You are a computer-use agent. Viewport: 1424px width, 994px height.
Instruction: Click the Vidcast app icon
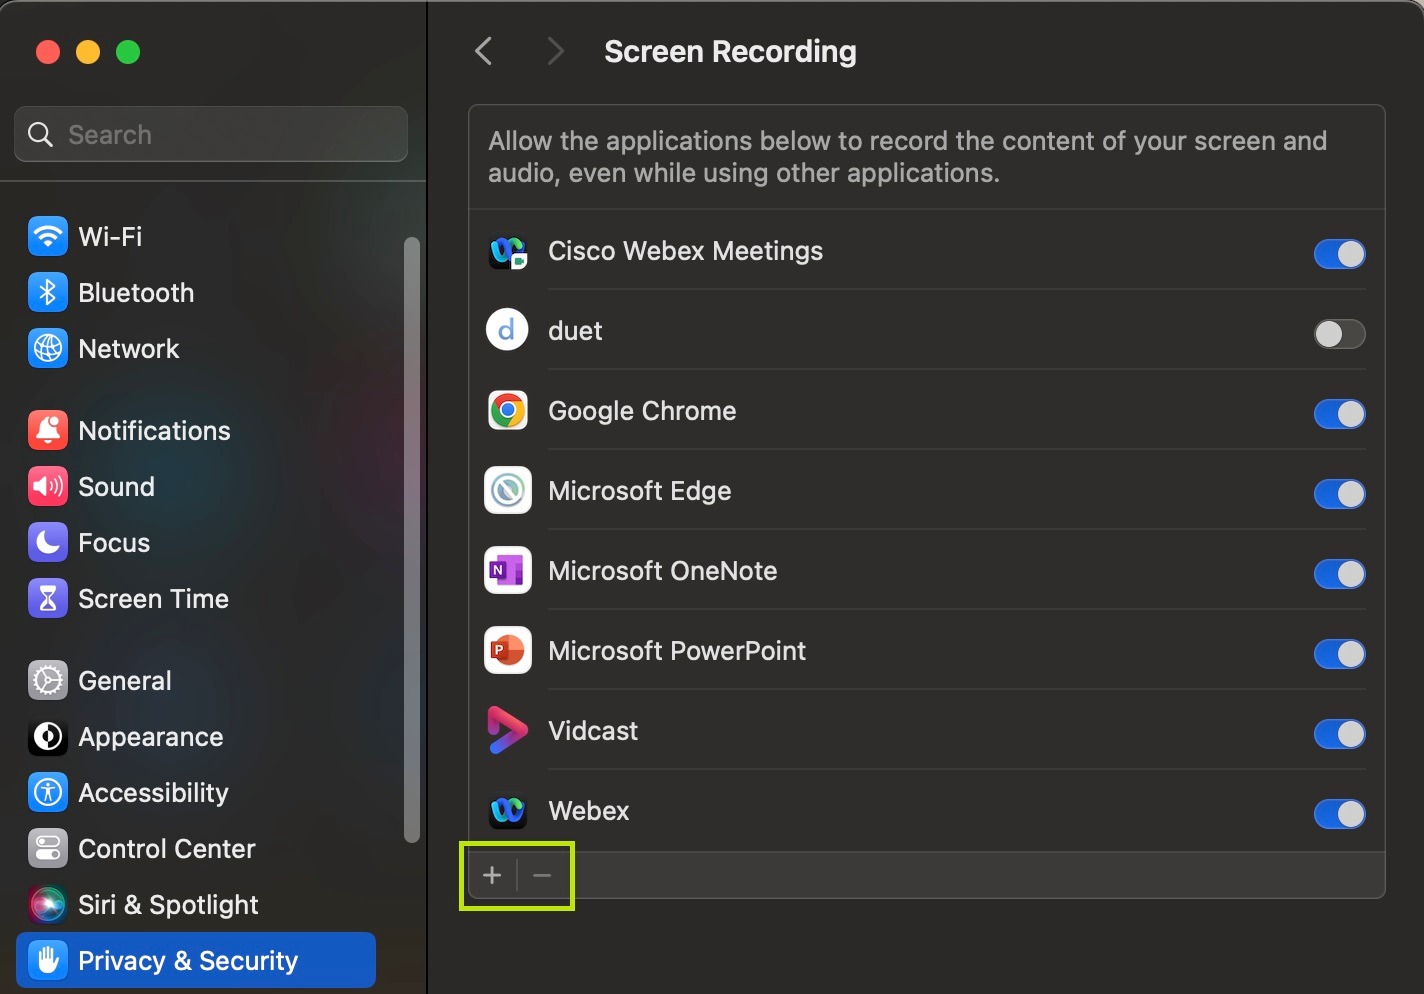pos(508,731)
